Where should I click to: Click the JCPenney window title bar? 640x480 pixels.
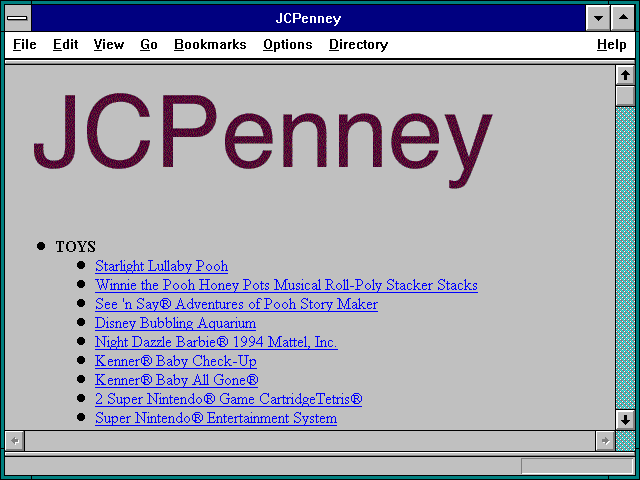coord(309,18)
